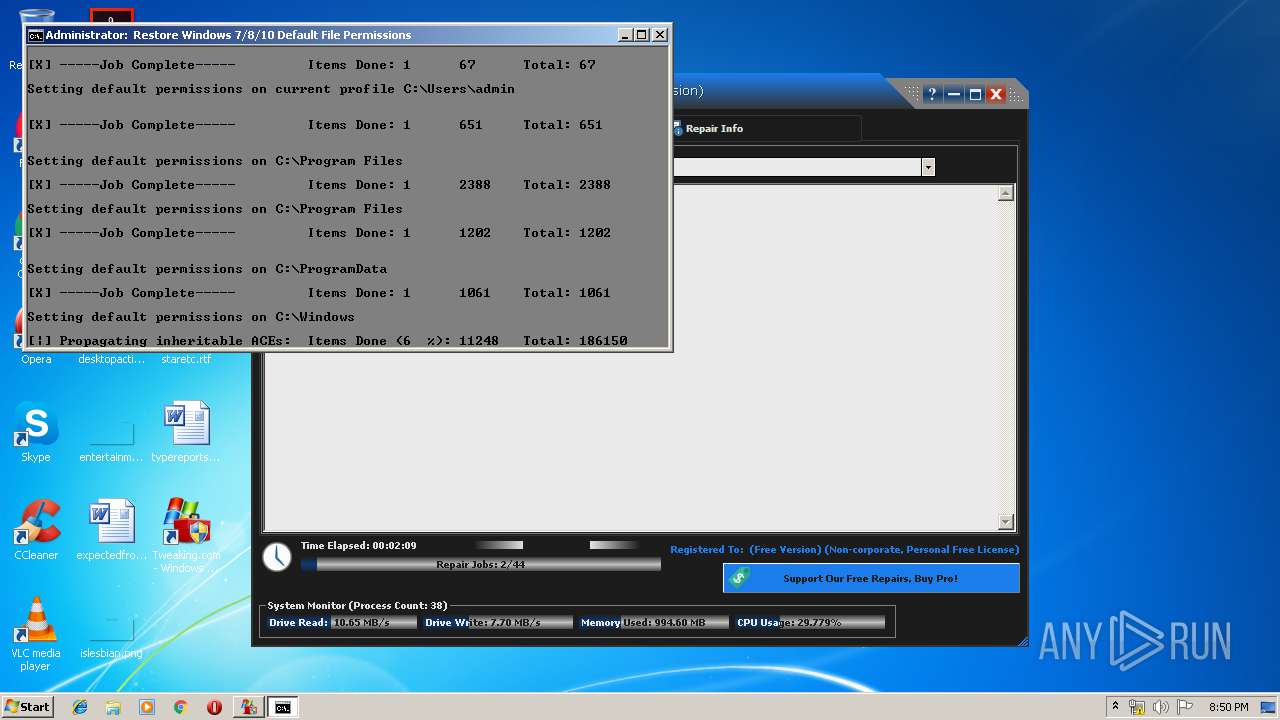Open network status tray icon
Screen dimensions: 1280x720
pyautogui.click(x=1137, y=707)
